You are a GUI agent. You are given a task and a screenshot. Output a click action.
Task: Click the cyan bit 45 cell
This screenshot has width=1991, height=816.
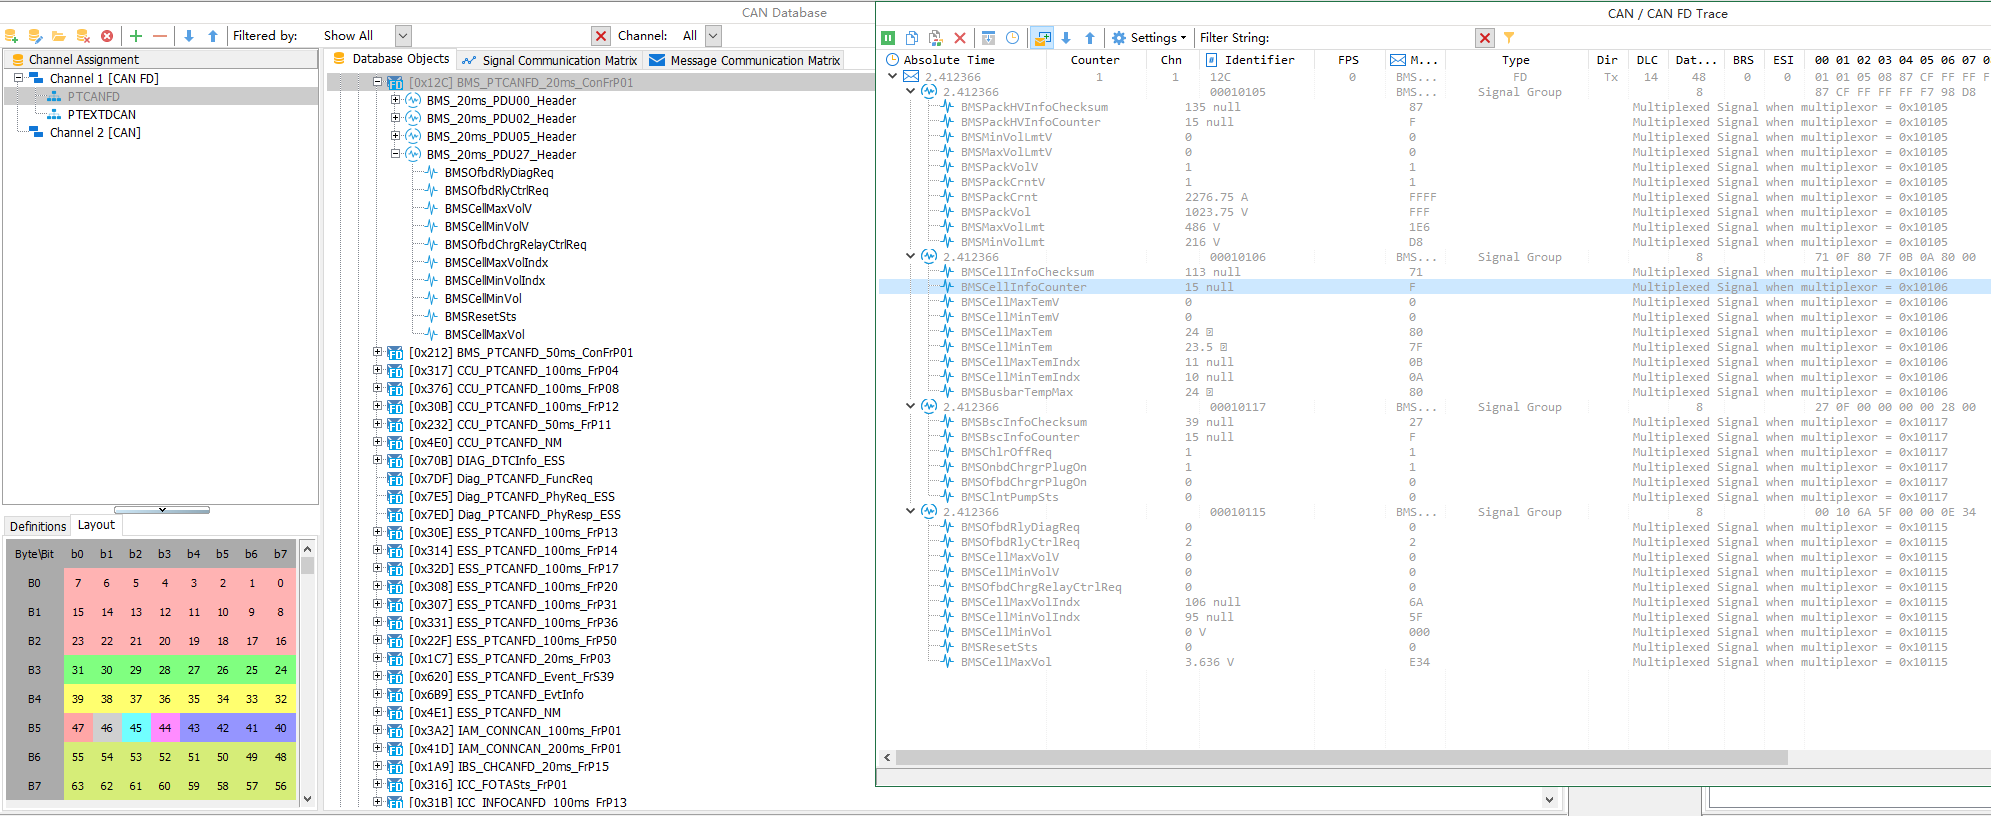click(136, 728)
